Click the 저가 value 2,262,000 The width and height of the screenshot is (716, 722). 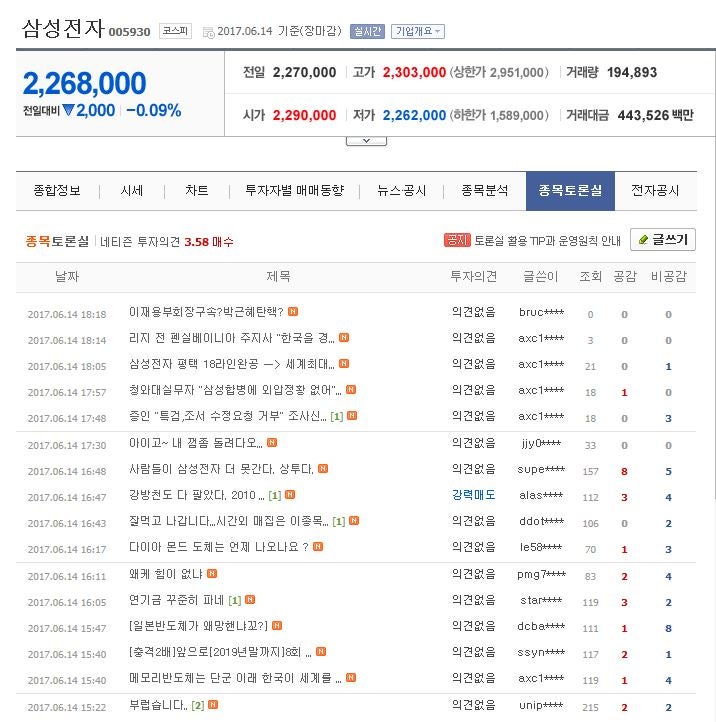414,115
